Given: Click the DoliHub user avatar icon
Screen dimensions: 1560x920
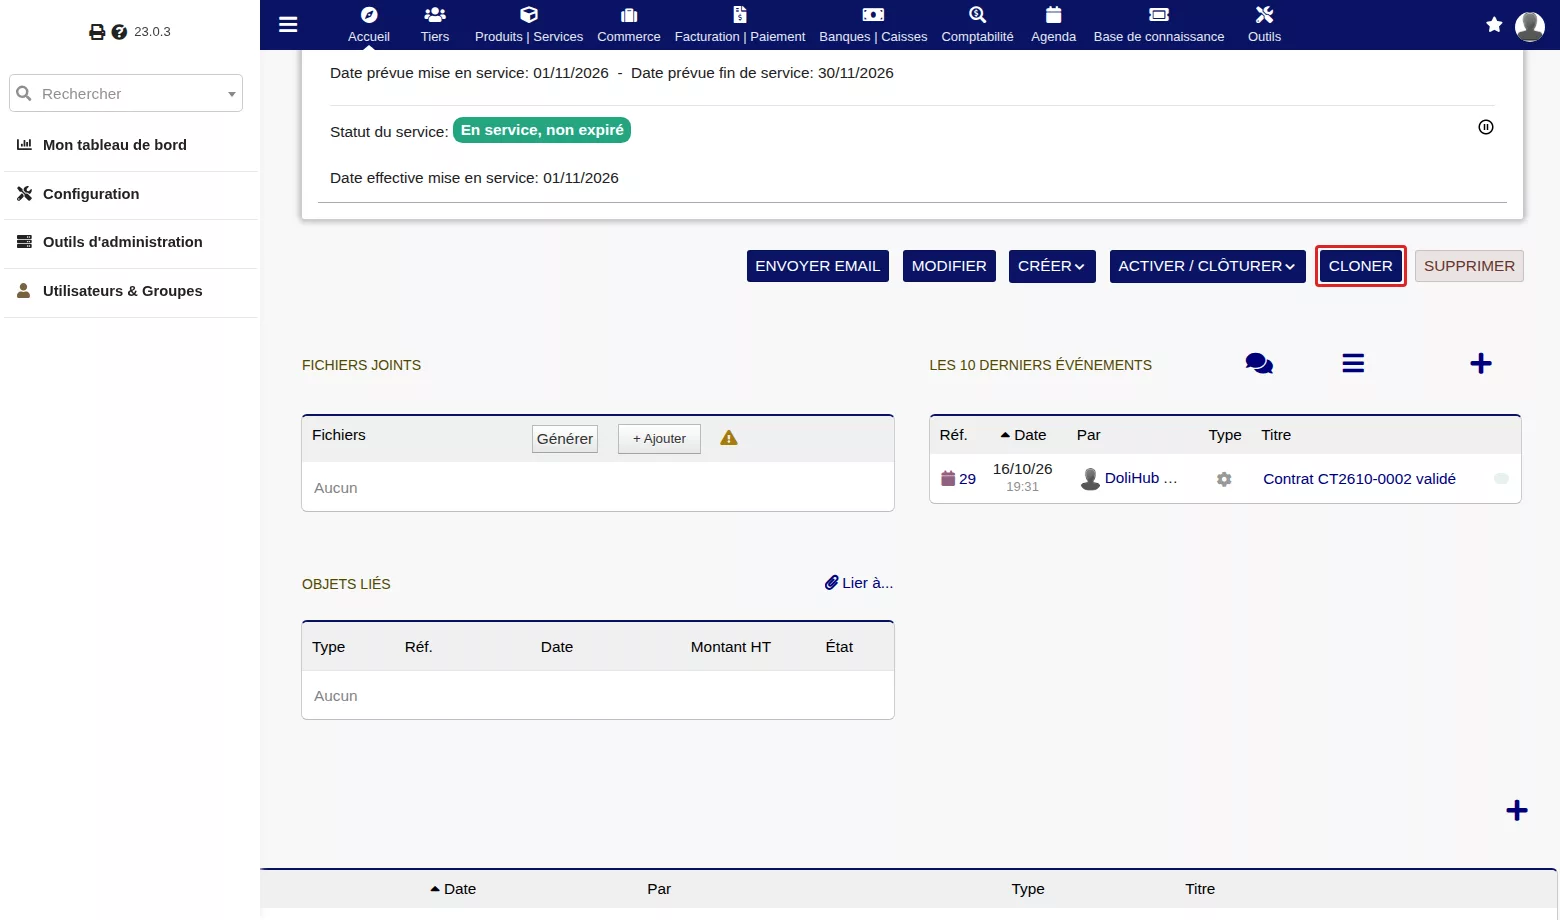Looking at the screenshot, I should (1090, 479).
